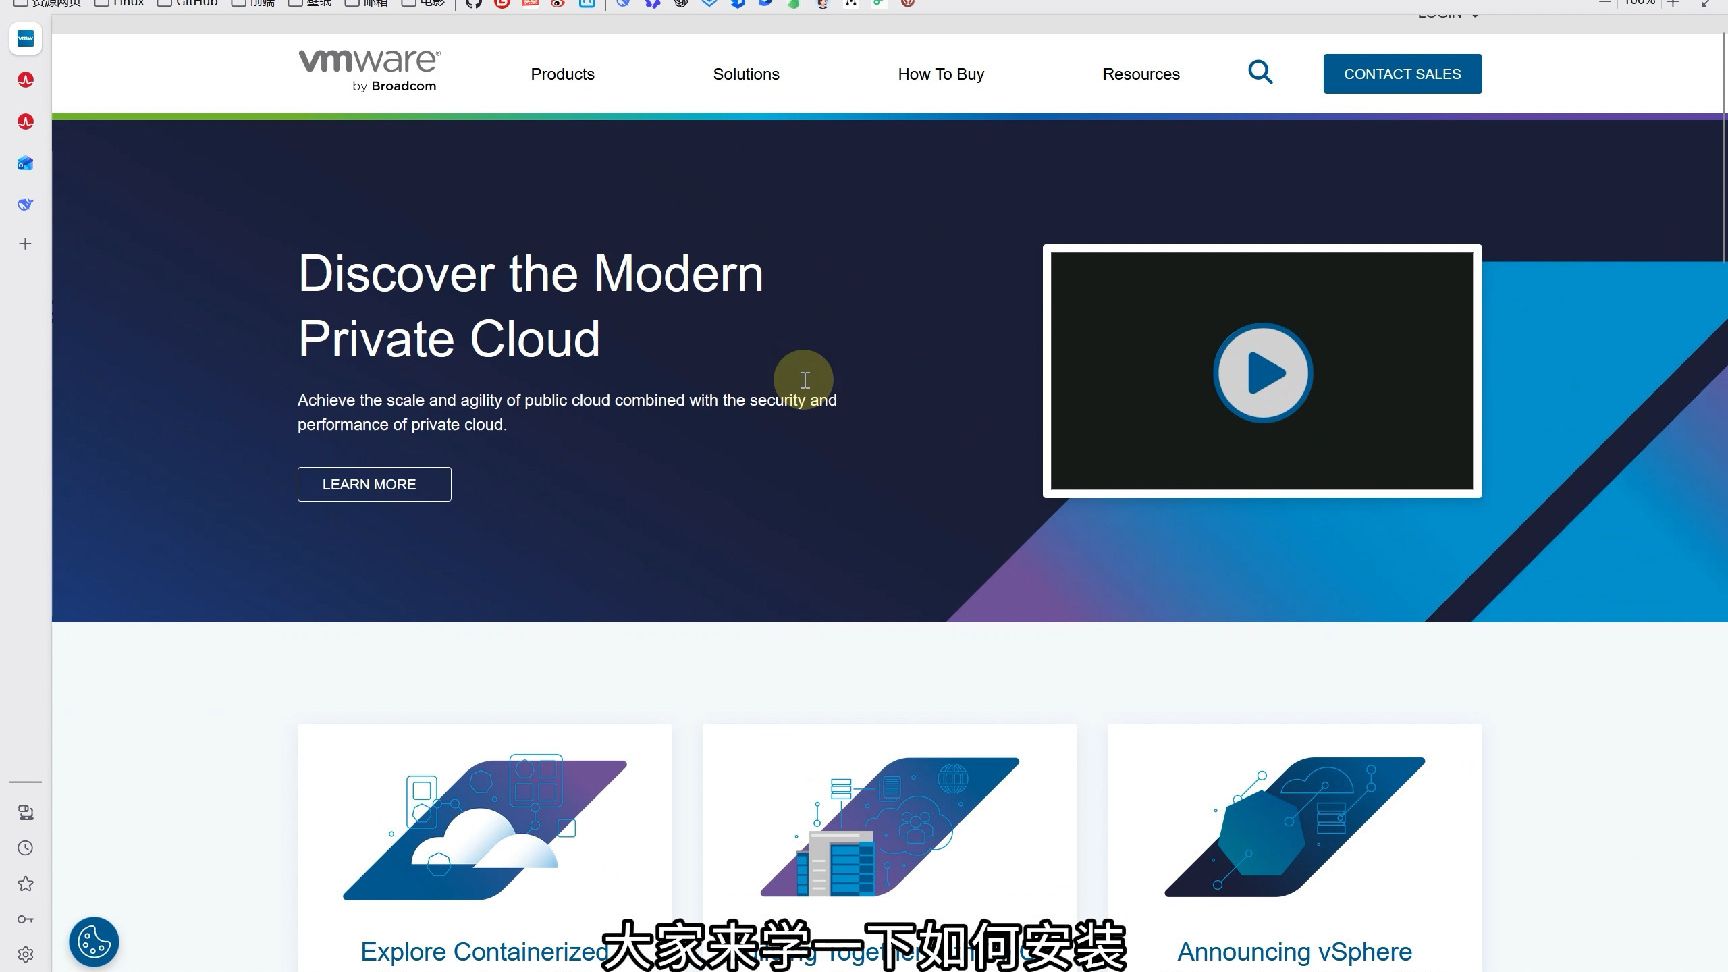The height and width of the screenshot is (972, 1728).
Task: Open the cookie preferences button
Action: click(94, 942)
